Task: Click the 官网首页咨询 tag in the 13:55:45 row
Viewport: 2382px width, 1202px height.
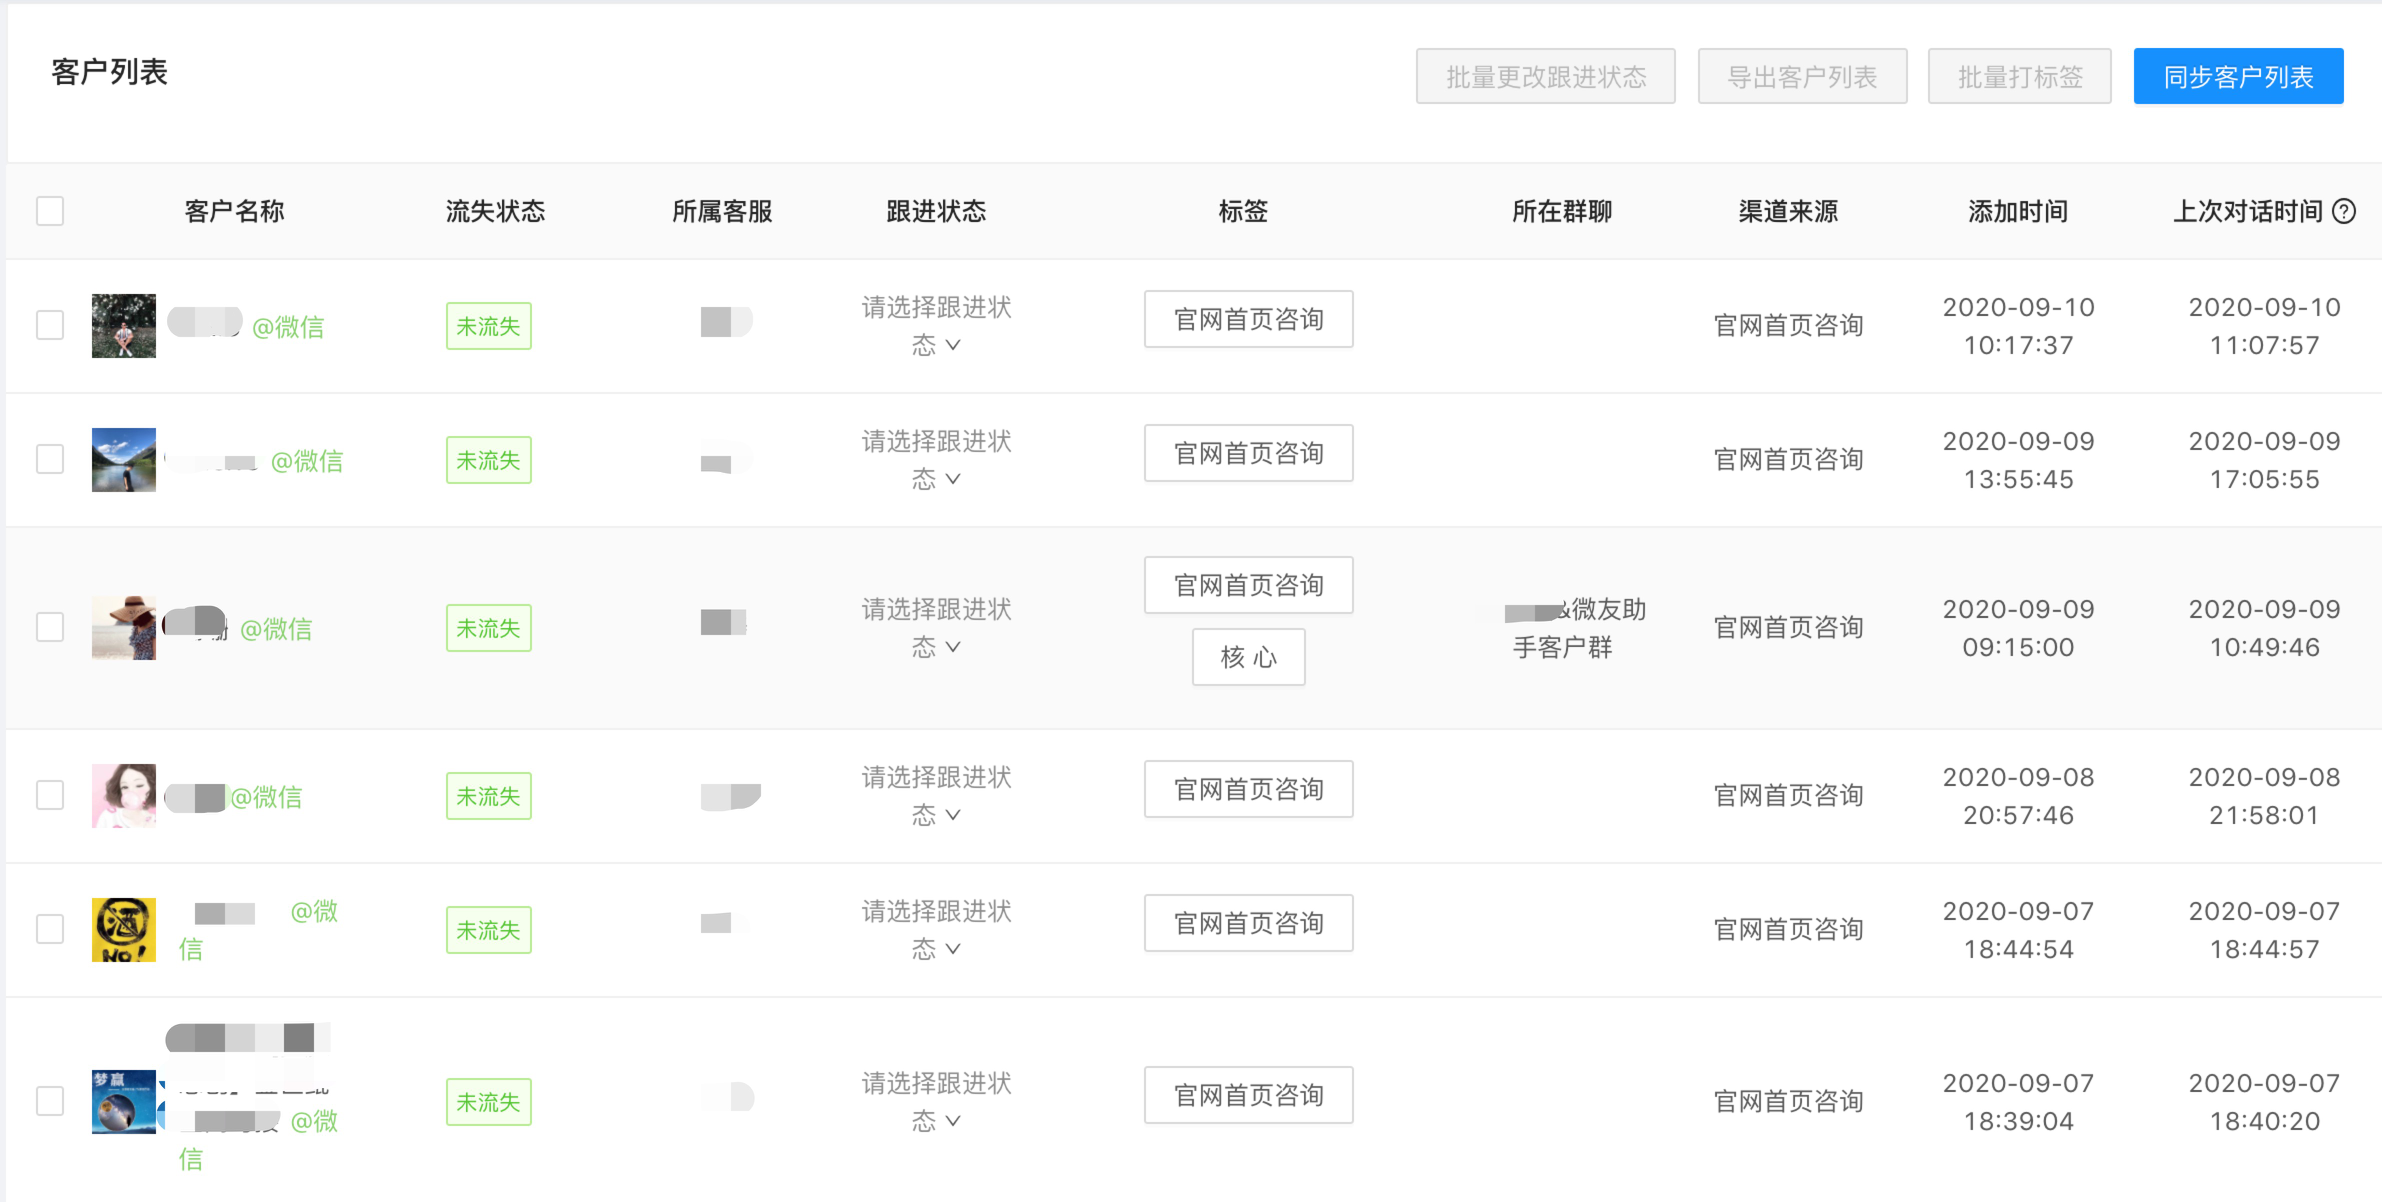Action: coord(1248,453)
